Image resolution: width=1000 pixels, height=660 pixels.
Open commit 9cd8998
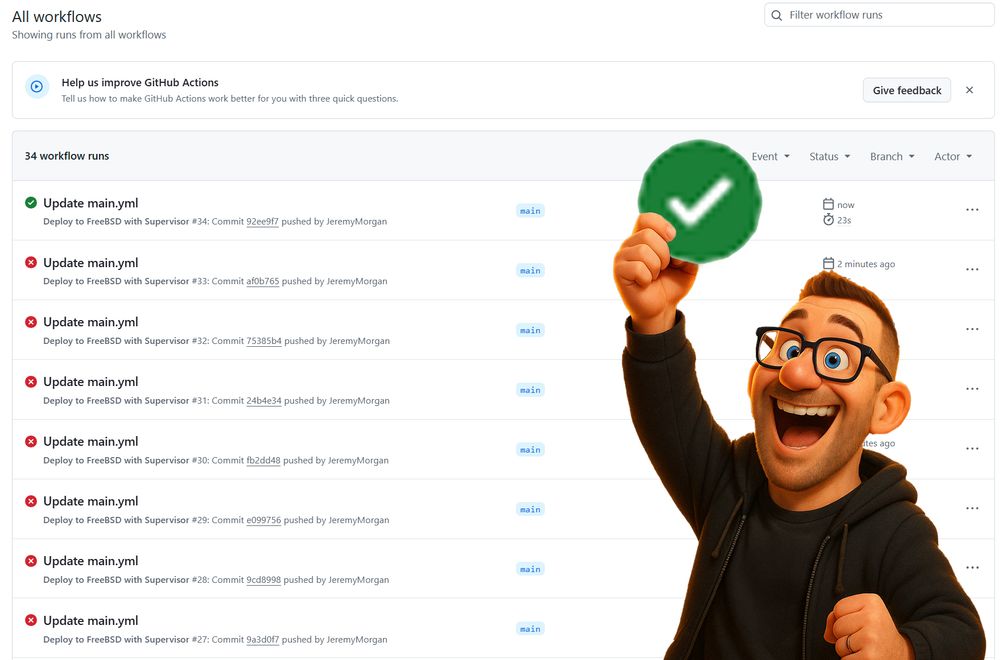pos(263,580)
